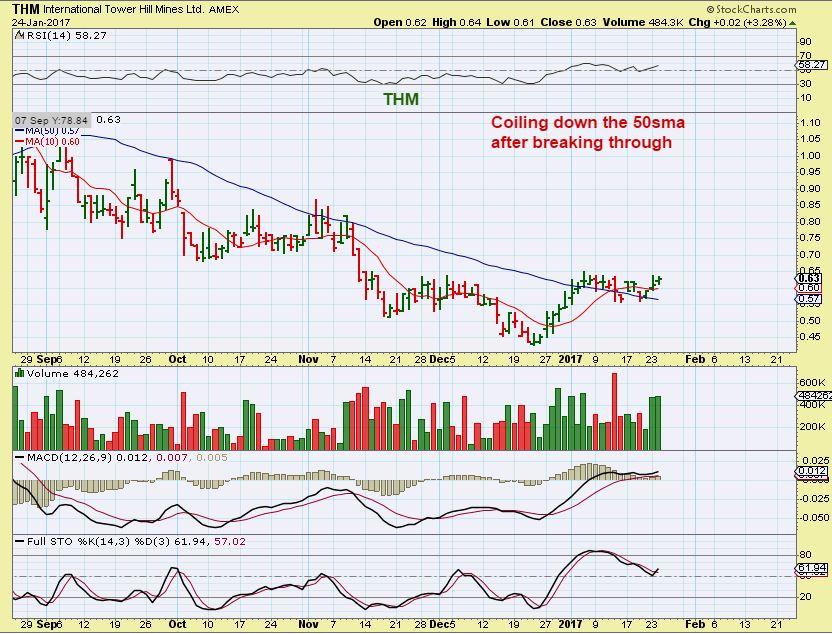
Task: Click the Close 0.63 value in the header
Action: (568, 22)
